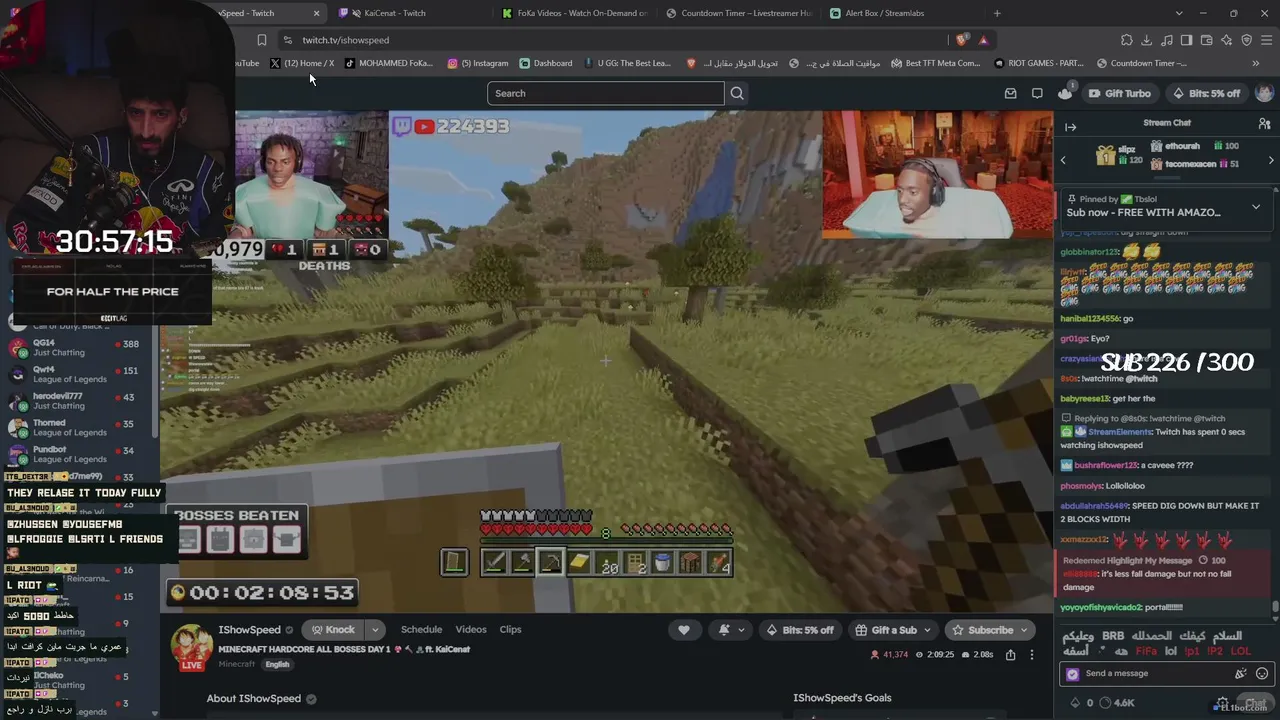Follow channel with the heart button
The height and width of the screenshot is (720, 1280).
click(x=684, y=630)
